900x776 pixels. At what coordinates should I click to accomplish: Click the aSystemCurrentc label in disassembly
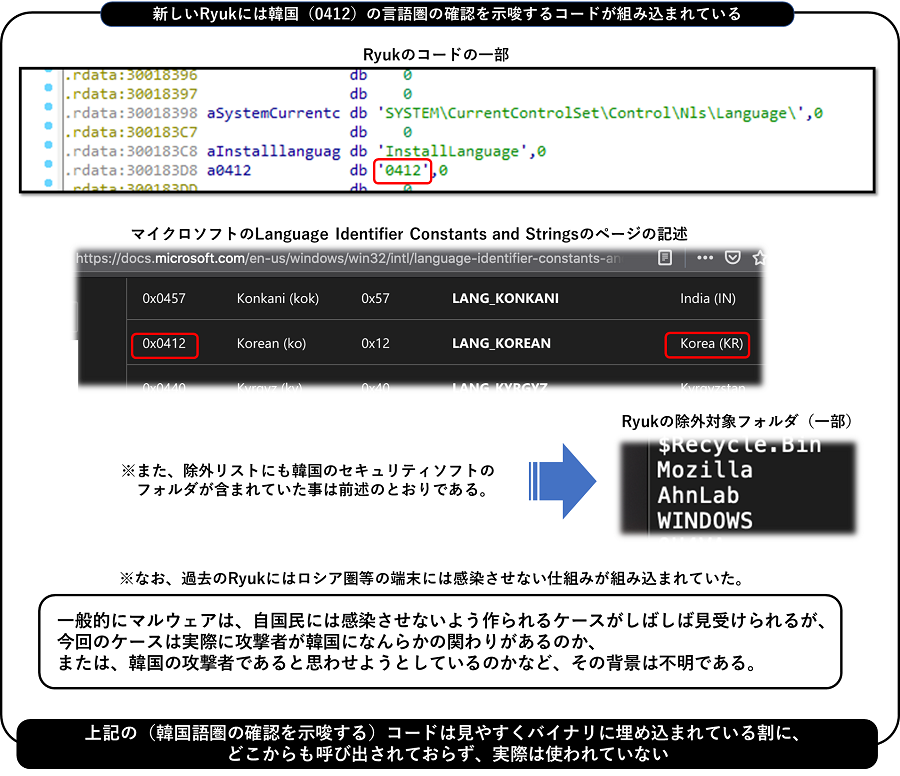(x=273, y=113)
